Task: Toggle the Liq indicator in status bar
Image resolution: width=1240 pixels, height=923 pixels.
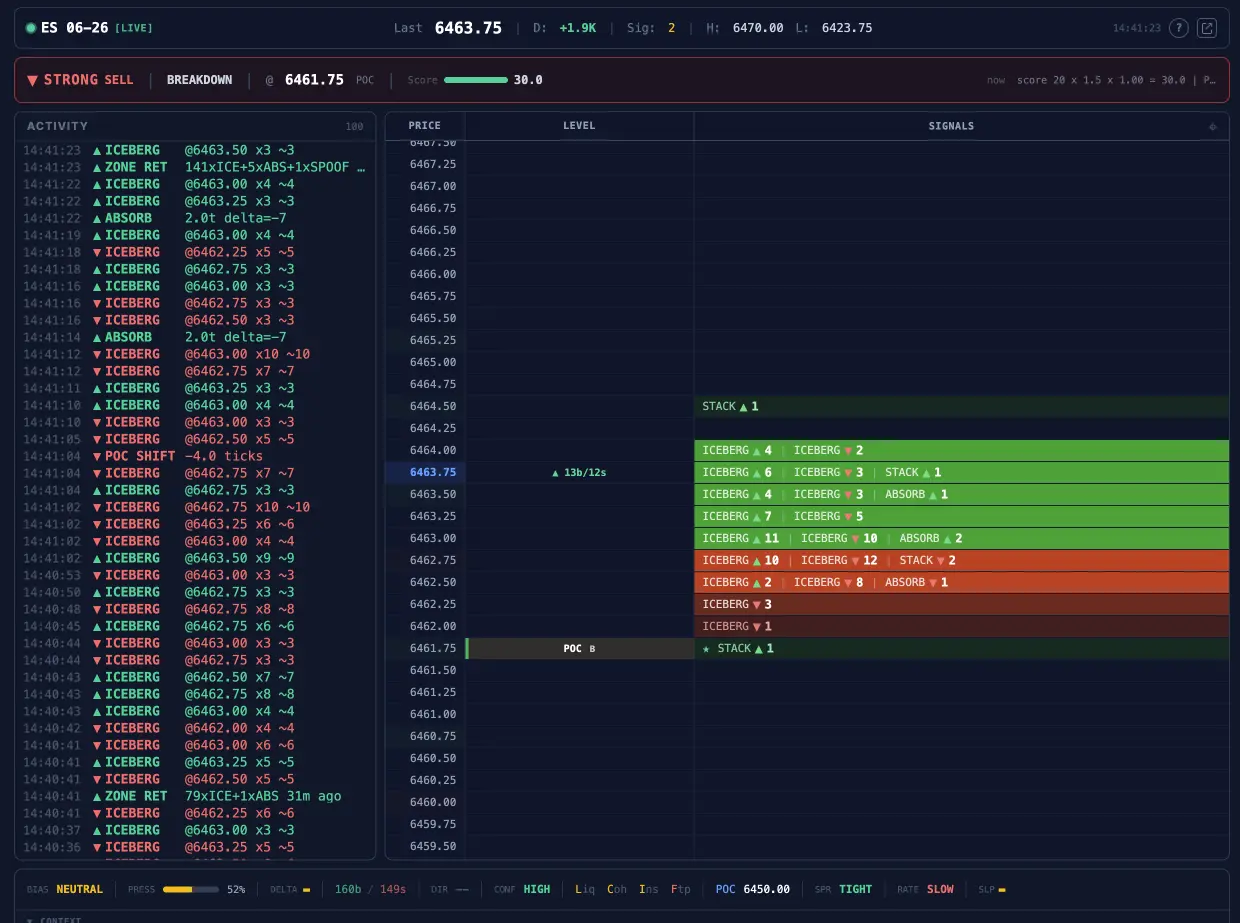Action: [585, 889]
